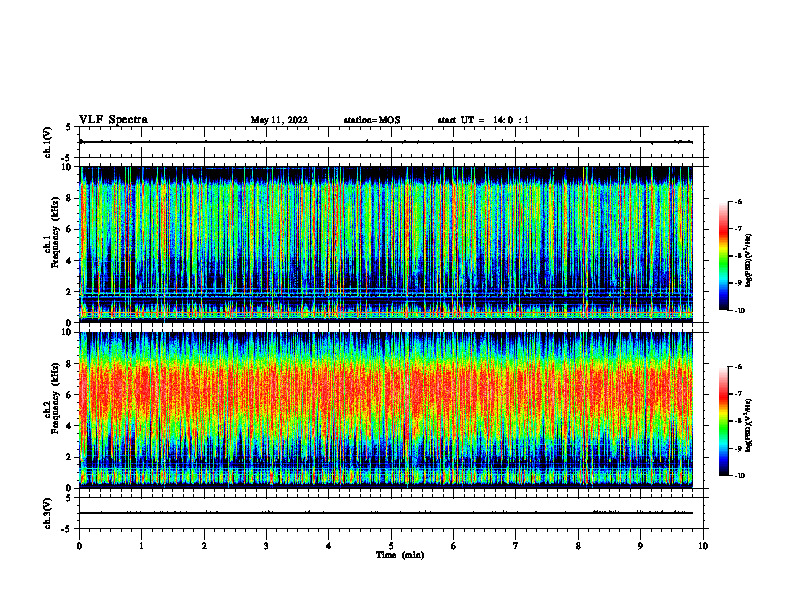Image resolution: width=792 pixels, height=612 pixels.
Task: Click the "4" tick on ch.1 frequency axis
Action: (x=71, y=261)
